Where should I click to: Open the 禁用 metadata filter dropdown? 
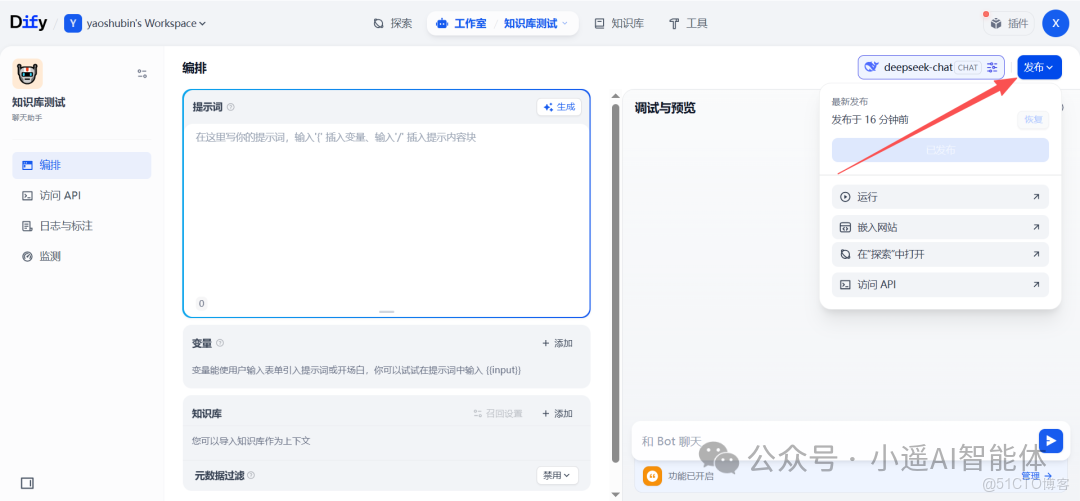[557, 476]
